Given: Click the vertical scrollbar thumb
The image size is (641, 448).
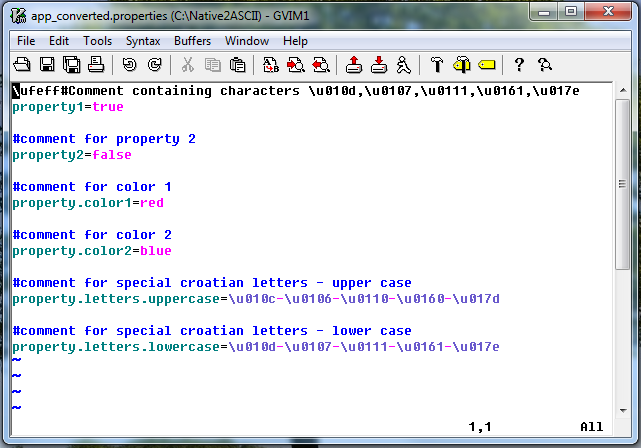Looking at the screenshot, I should click(x=622, y=184).
